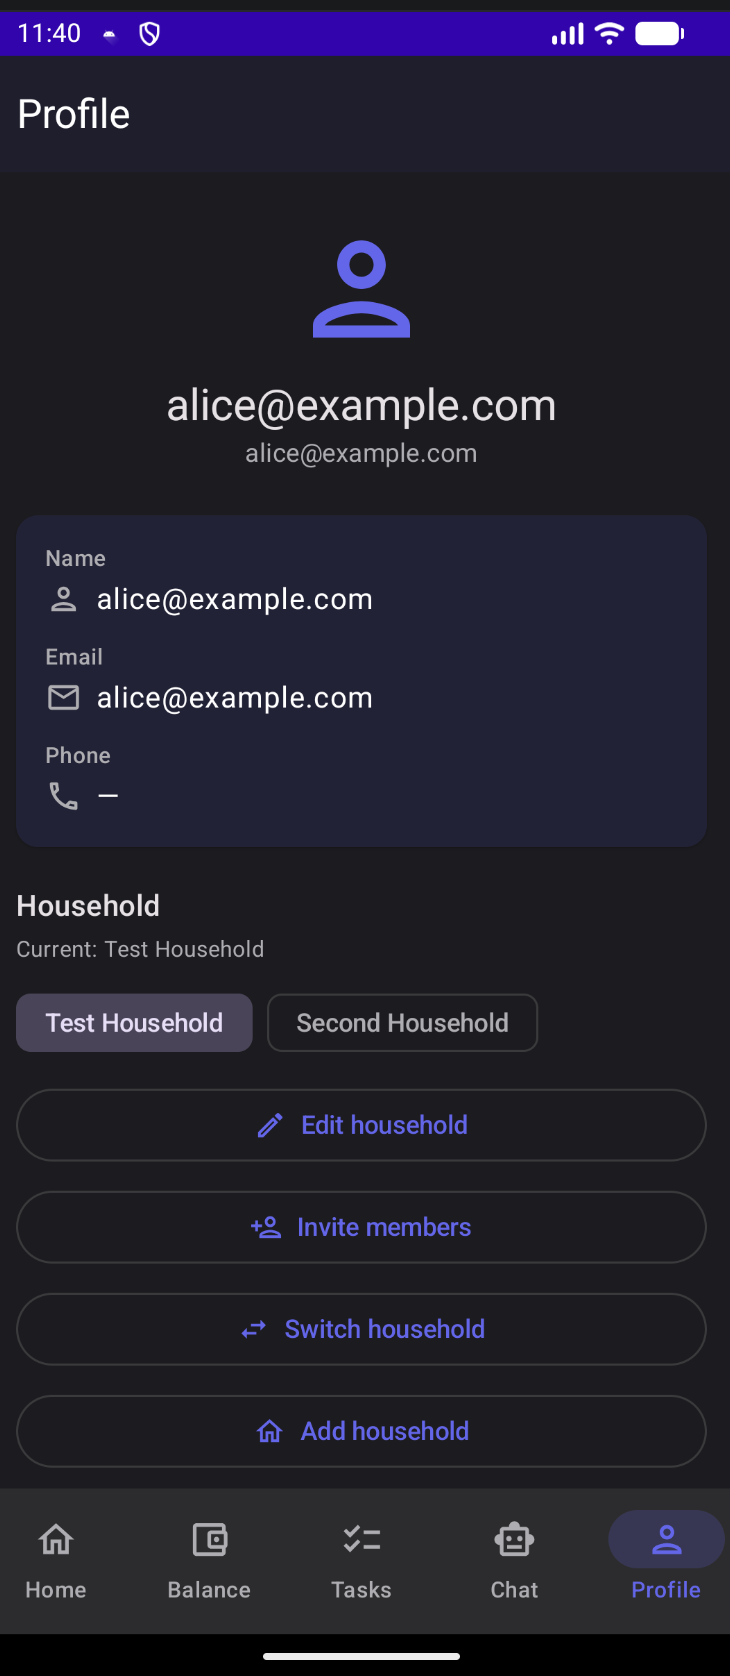Select the Profile tab in bottom navigation
This screenshot has height=1676, width=730.
pos(666,1559)
